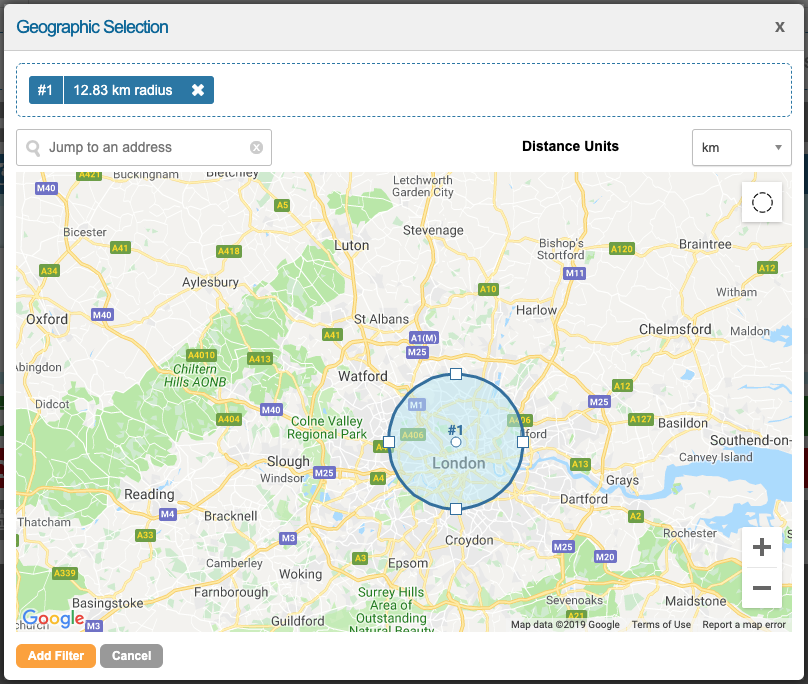The image size is (808, 684).
Task: Focus the Jump to an address field
Action: (145, 147)
